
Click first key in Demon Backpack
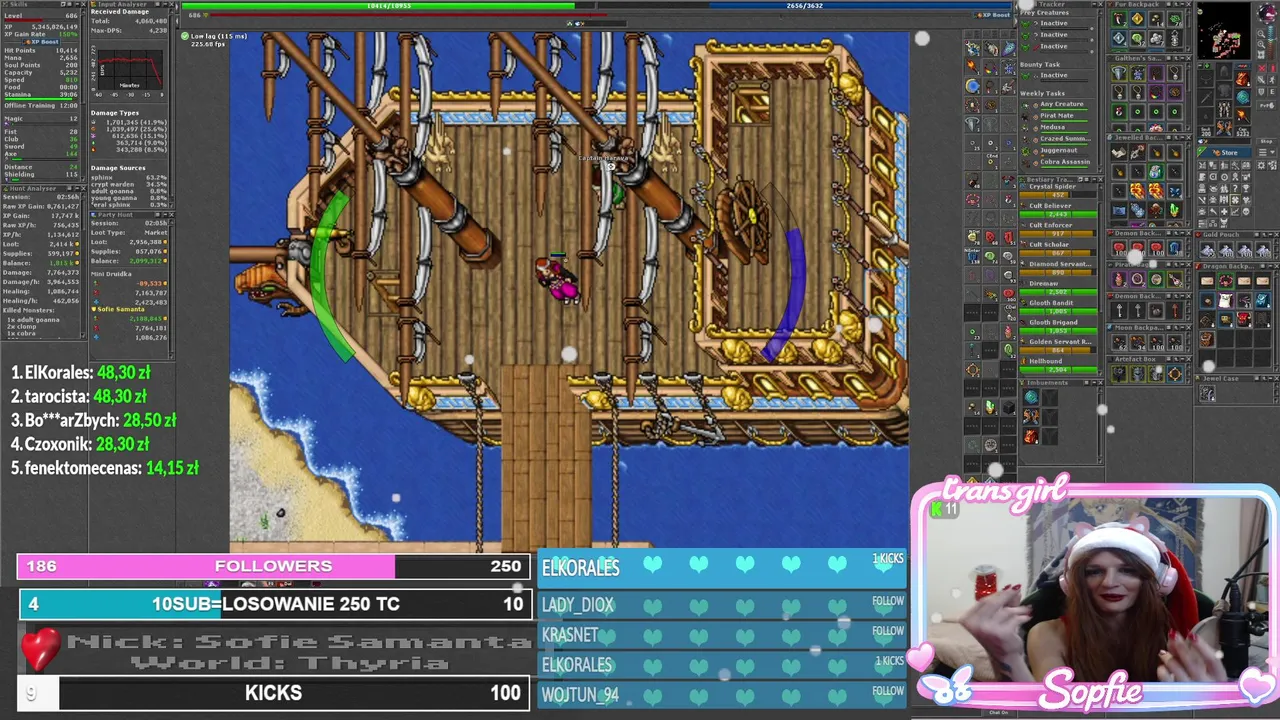1119,310
